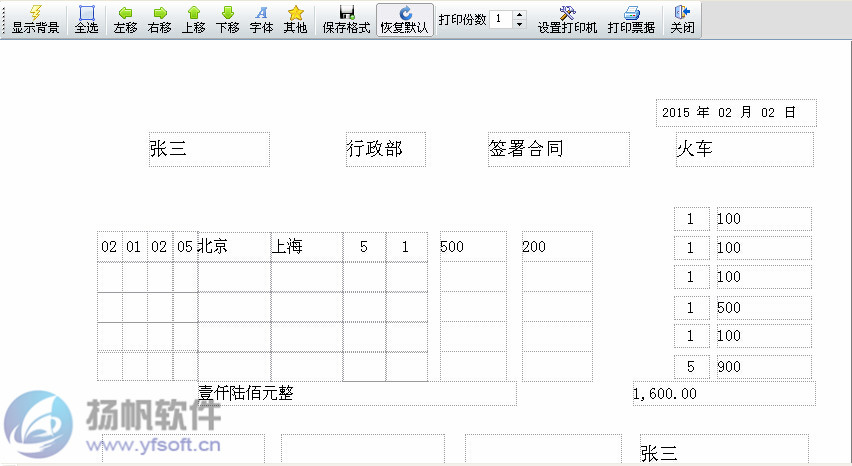Select all with 全选 icon
The width and height of the screenshot is (852, 466).
tap(86, 19)
